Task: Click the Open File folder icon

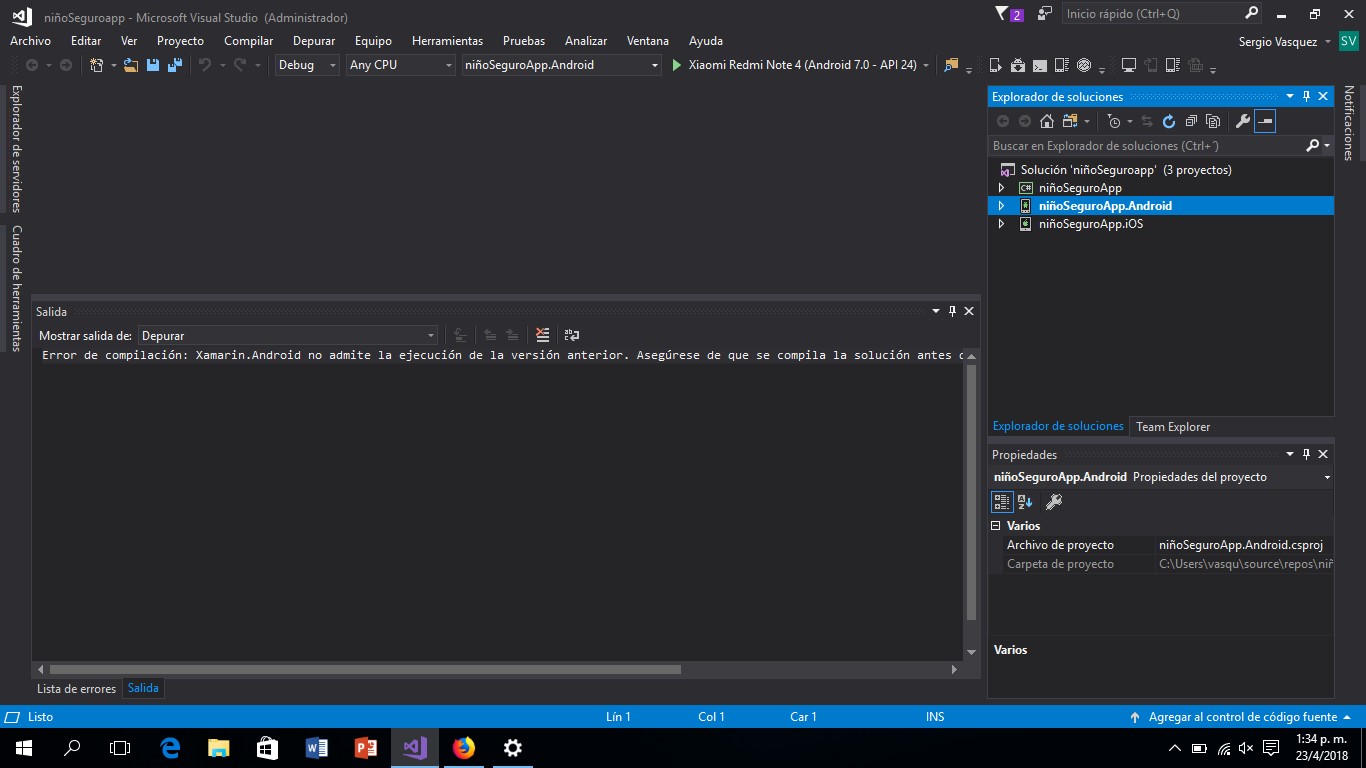Action: [x=131, y=65]
